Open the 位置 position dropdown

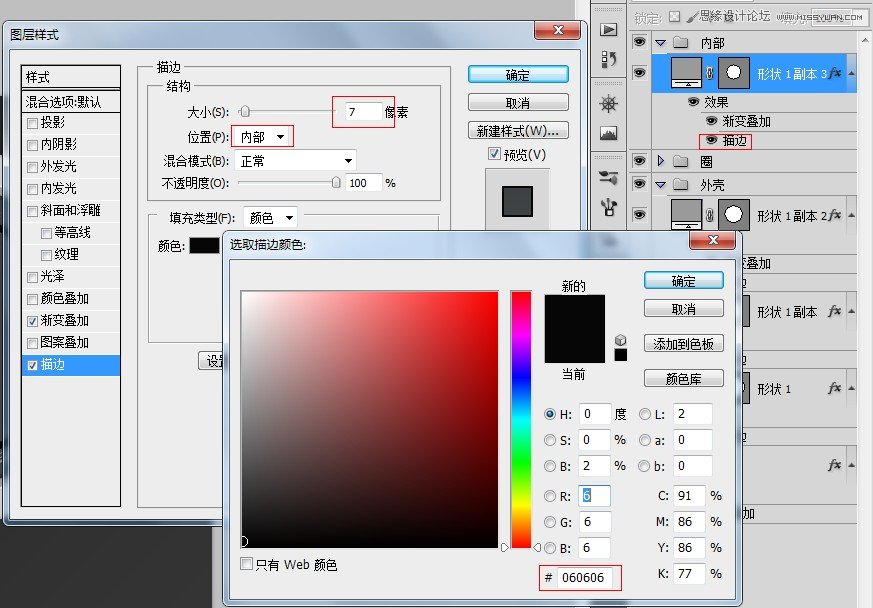[262, 137]
